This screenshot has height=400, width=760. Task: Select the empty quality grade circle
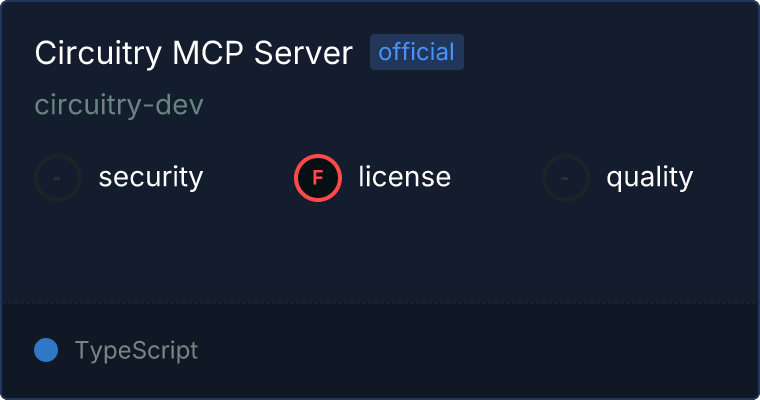click(566, 178)
